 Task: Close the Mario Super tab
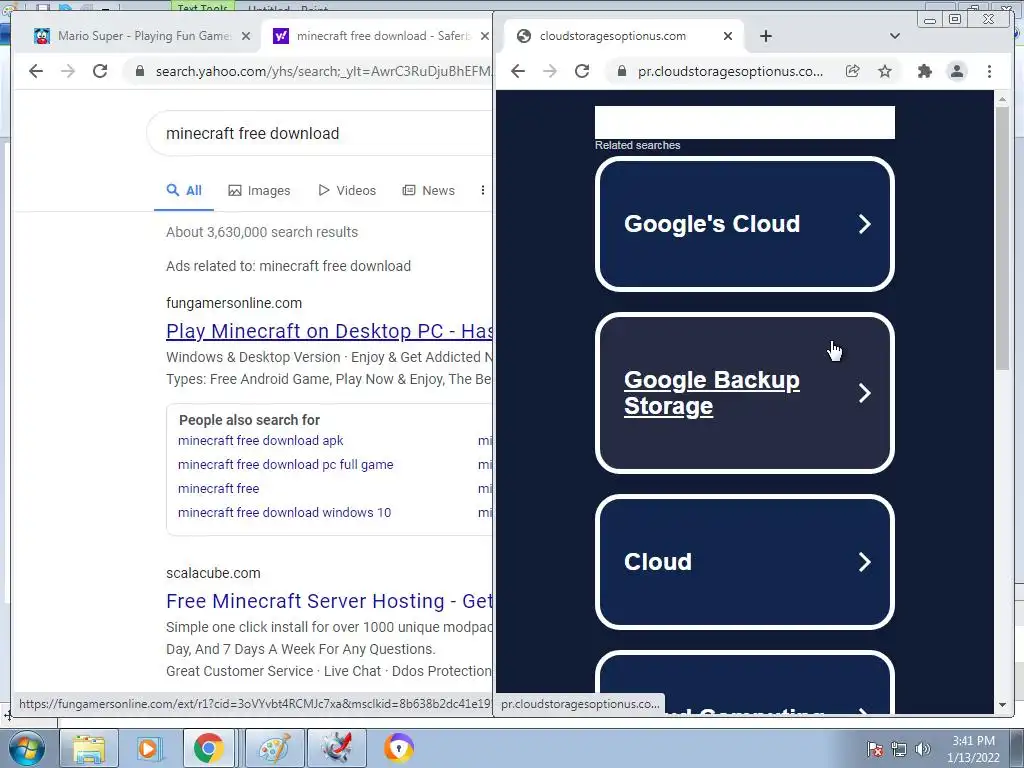coord(246,36)
